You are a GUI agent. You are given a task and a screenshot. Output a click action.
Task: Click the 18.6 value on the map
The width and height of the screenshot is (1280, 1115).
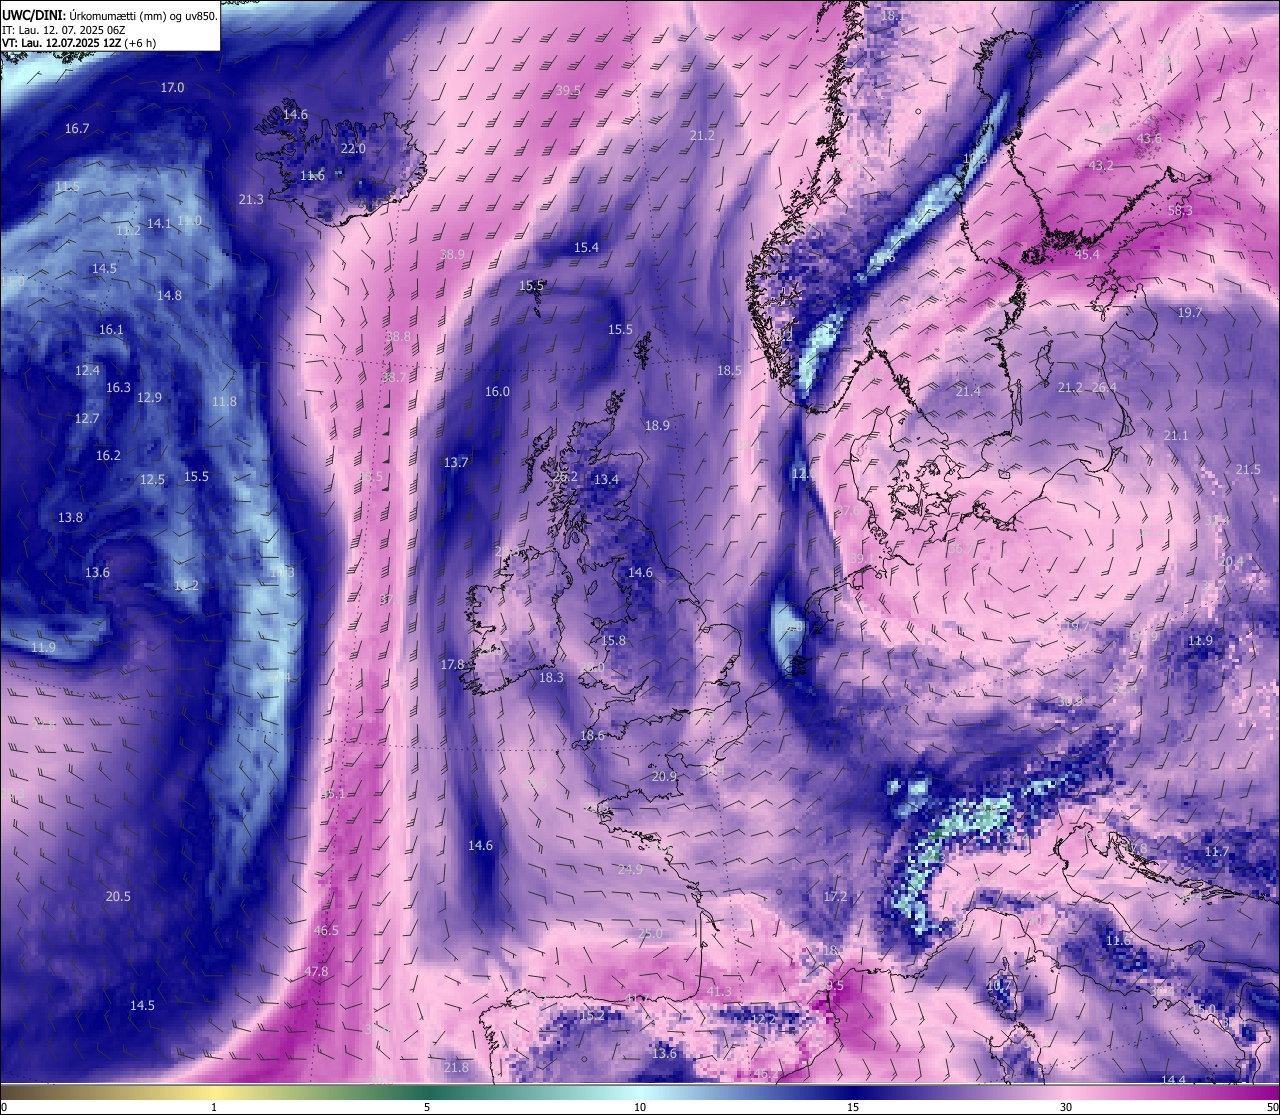click(592, 736)
